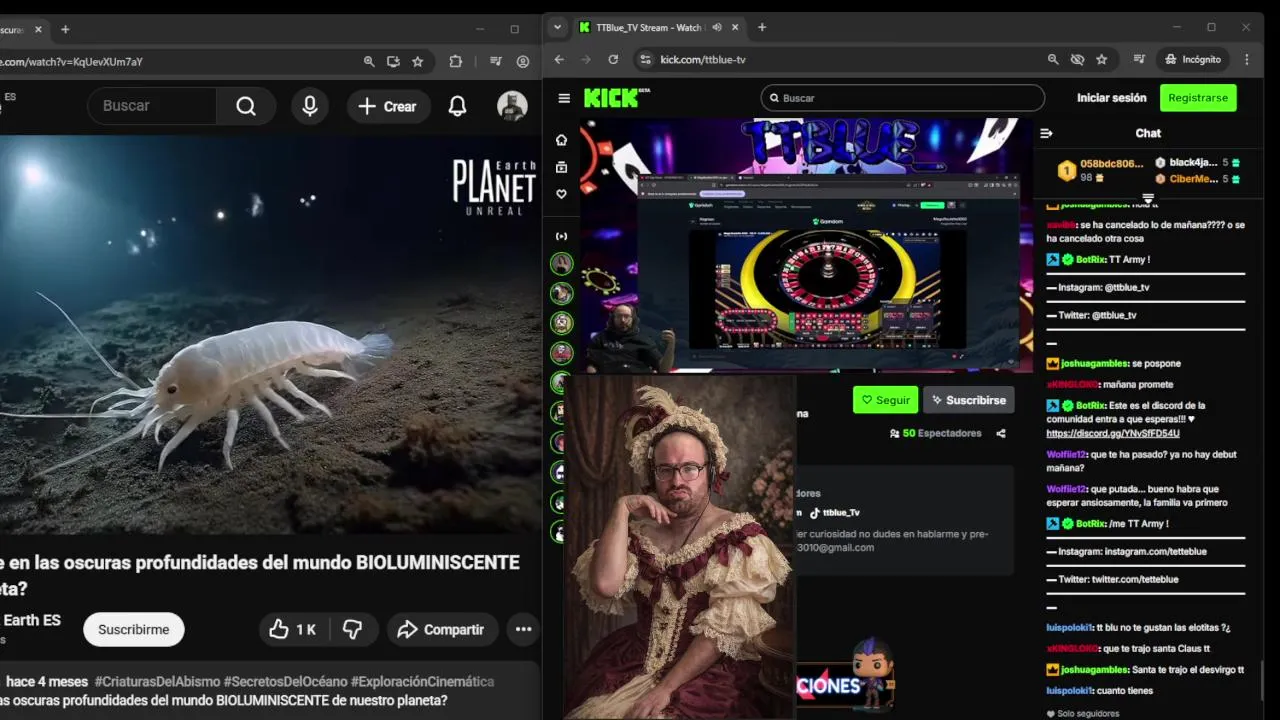Close the TTBlue_TV Stream tab

tap(736, 28)
